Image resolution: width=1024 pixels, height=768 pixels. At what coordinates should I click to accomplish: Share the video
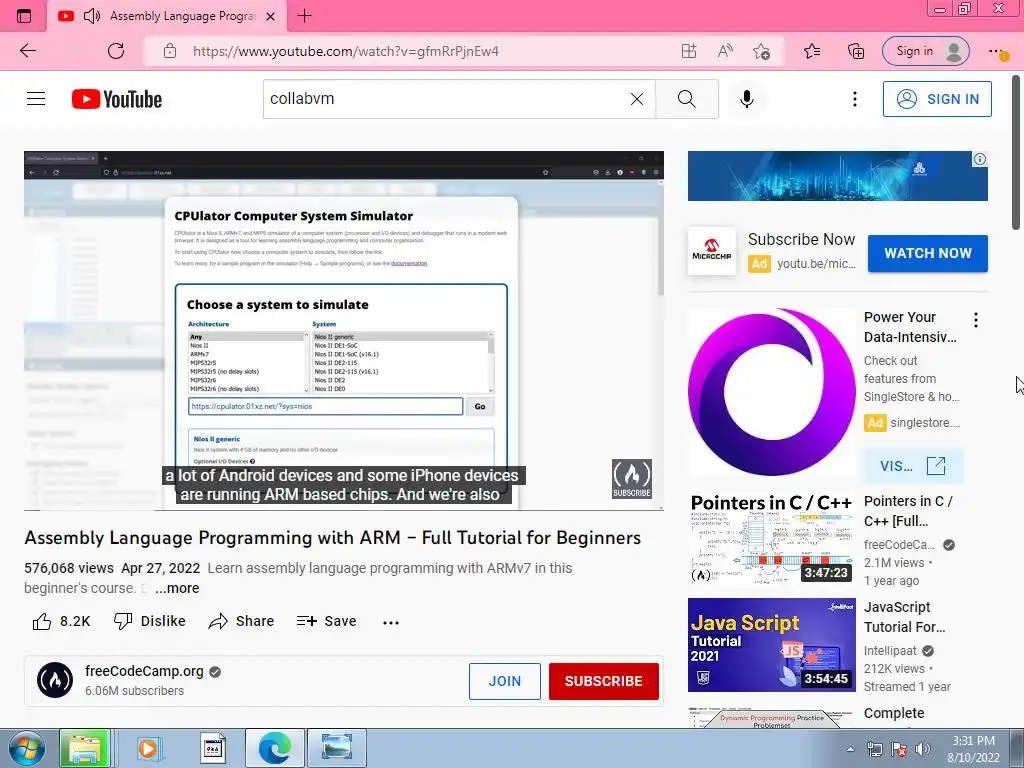241,621
